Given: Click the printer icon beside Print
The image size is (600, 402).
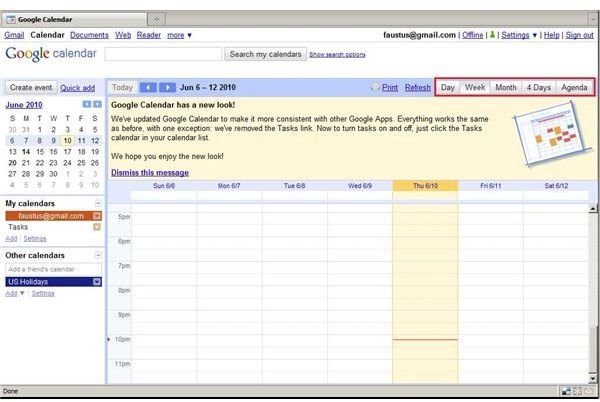Looking at the screenshot, I should click(x=375, y=87).
